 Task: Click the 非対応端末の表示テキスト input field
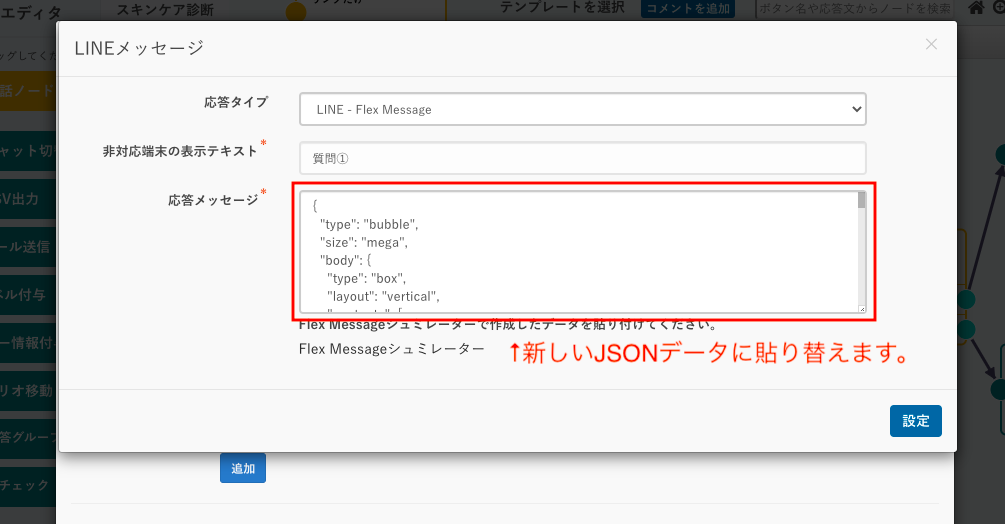coord(582,158)
